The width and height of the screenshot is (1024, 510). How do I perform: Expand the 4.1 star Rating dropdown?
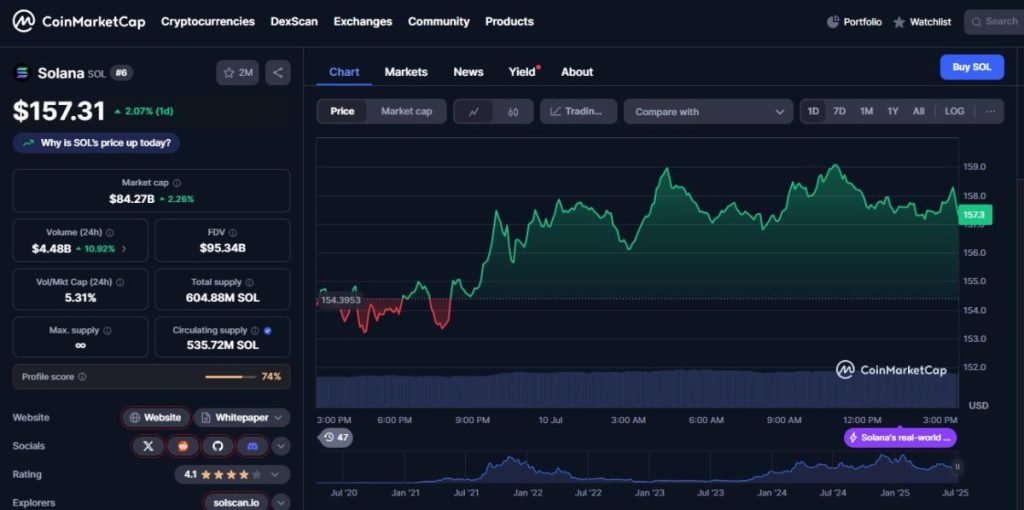[x=232, y=474]
